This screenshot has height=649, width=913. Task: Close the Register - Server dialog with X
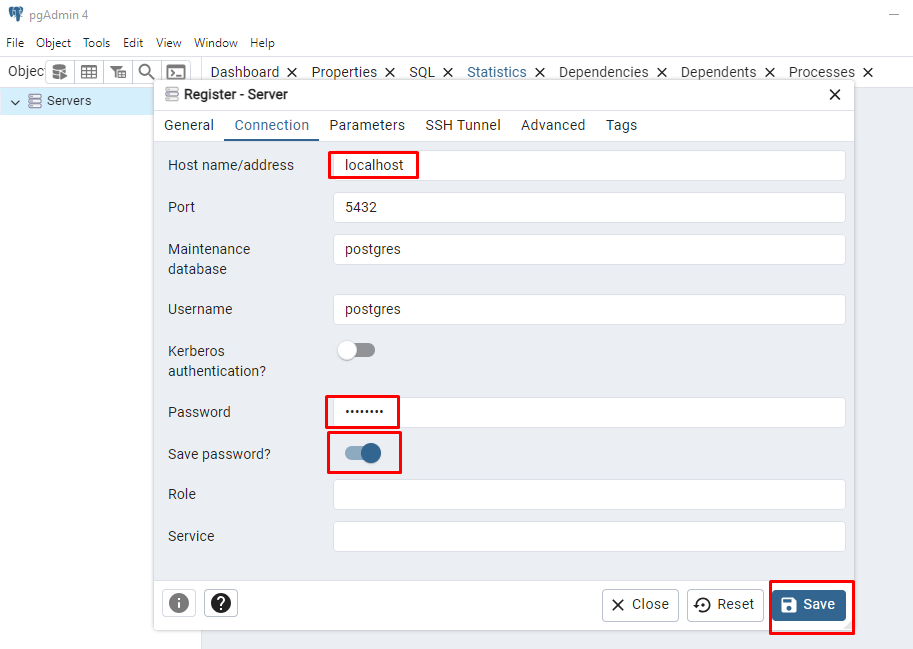coord(834,94)
